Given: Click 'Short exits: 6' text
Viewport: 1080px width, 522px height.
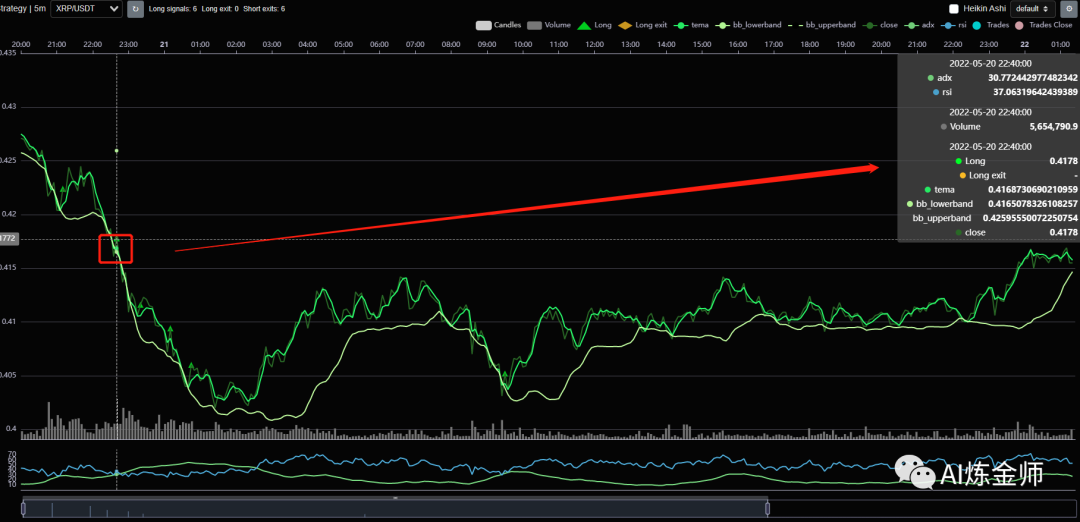Looking at the screenshot, I should click(264, 9).
